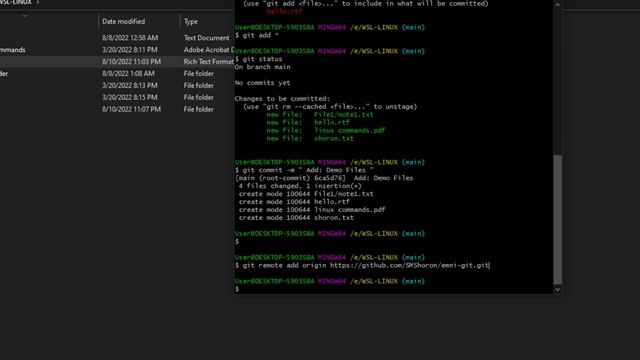Click 'create mode 100644 shoron.txt' line

[296, 218]
